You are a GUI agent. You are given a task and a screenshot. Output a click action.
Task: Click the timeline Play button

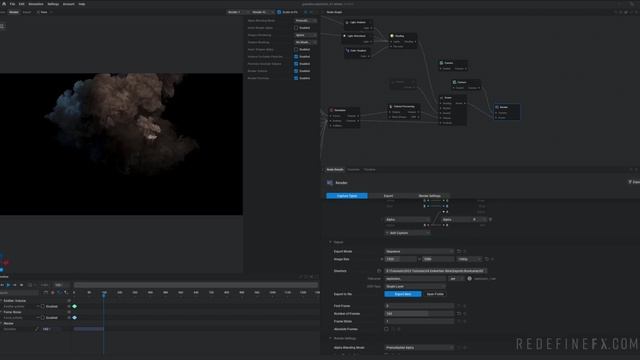[x=8, y=285]
